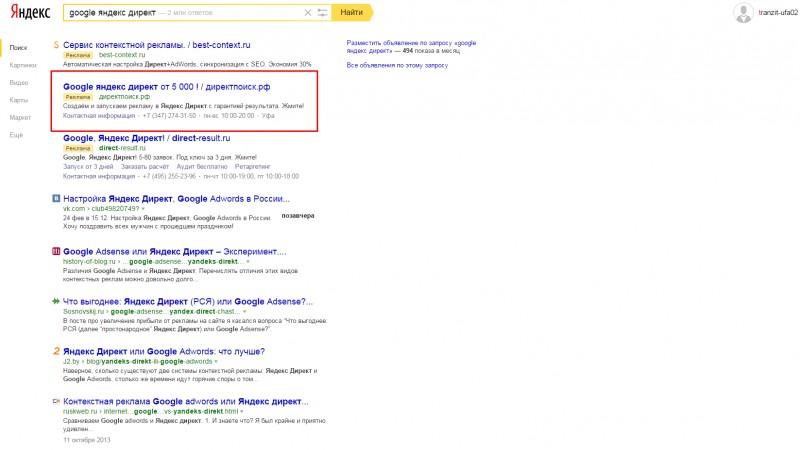Viewport: 800px width, 450px height.
Task: Switch to the Карты tab
Action: coord(19,100)
